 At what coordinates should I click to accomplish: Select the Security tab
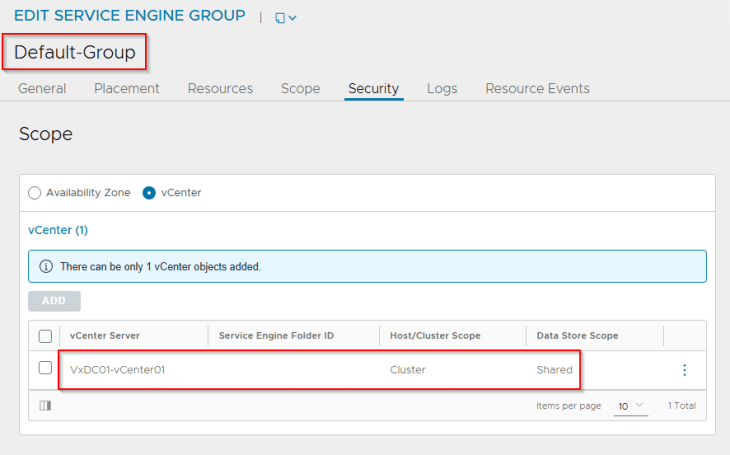coord(373,88)
